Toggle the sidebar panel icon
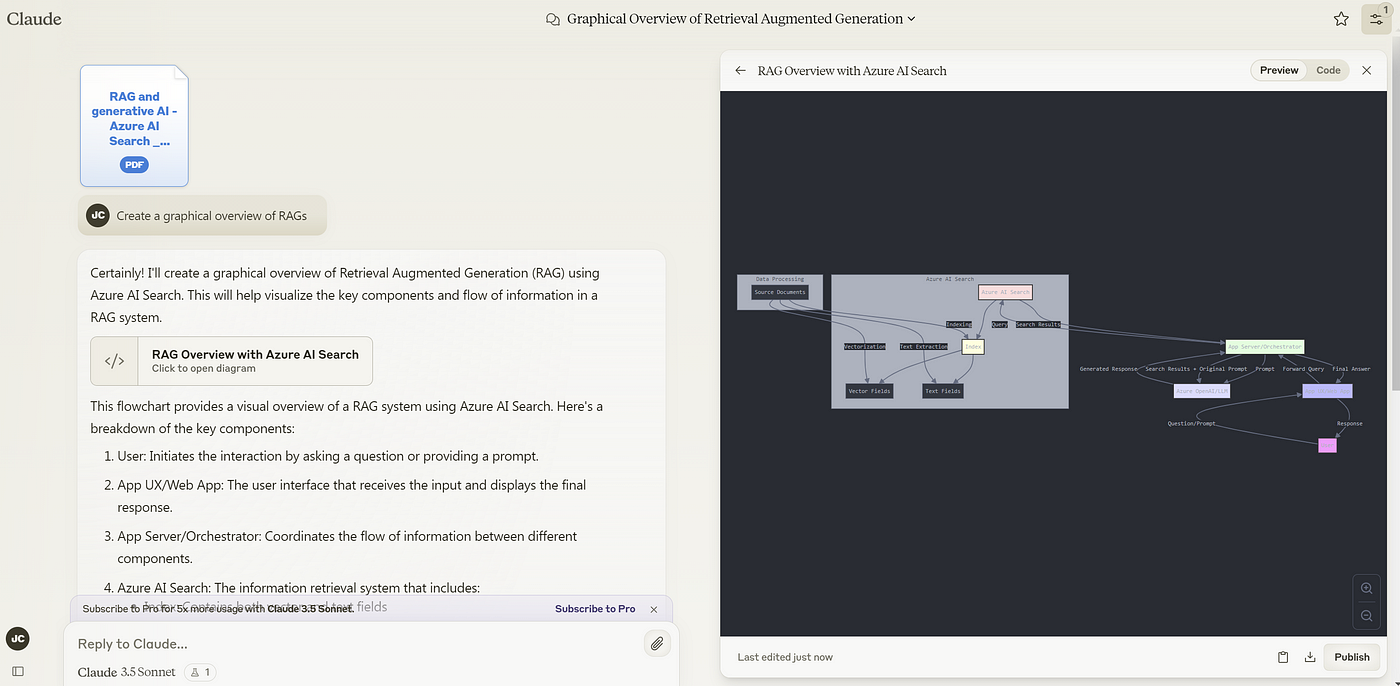Viewport: 1400px width, 686px height. (x=17, y=671)
